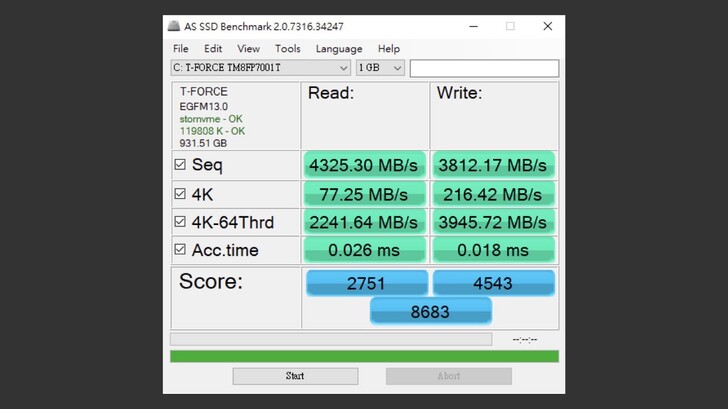728x409 pixels.
Task: Click the AS SSD Benchmark drive icon
Action: (x=174, y=26)
